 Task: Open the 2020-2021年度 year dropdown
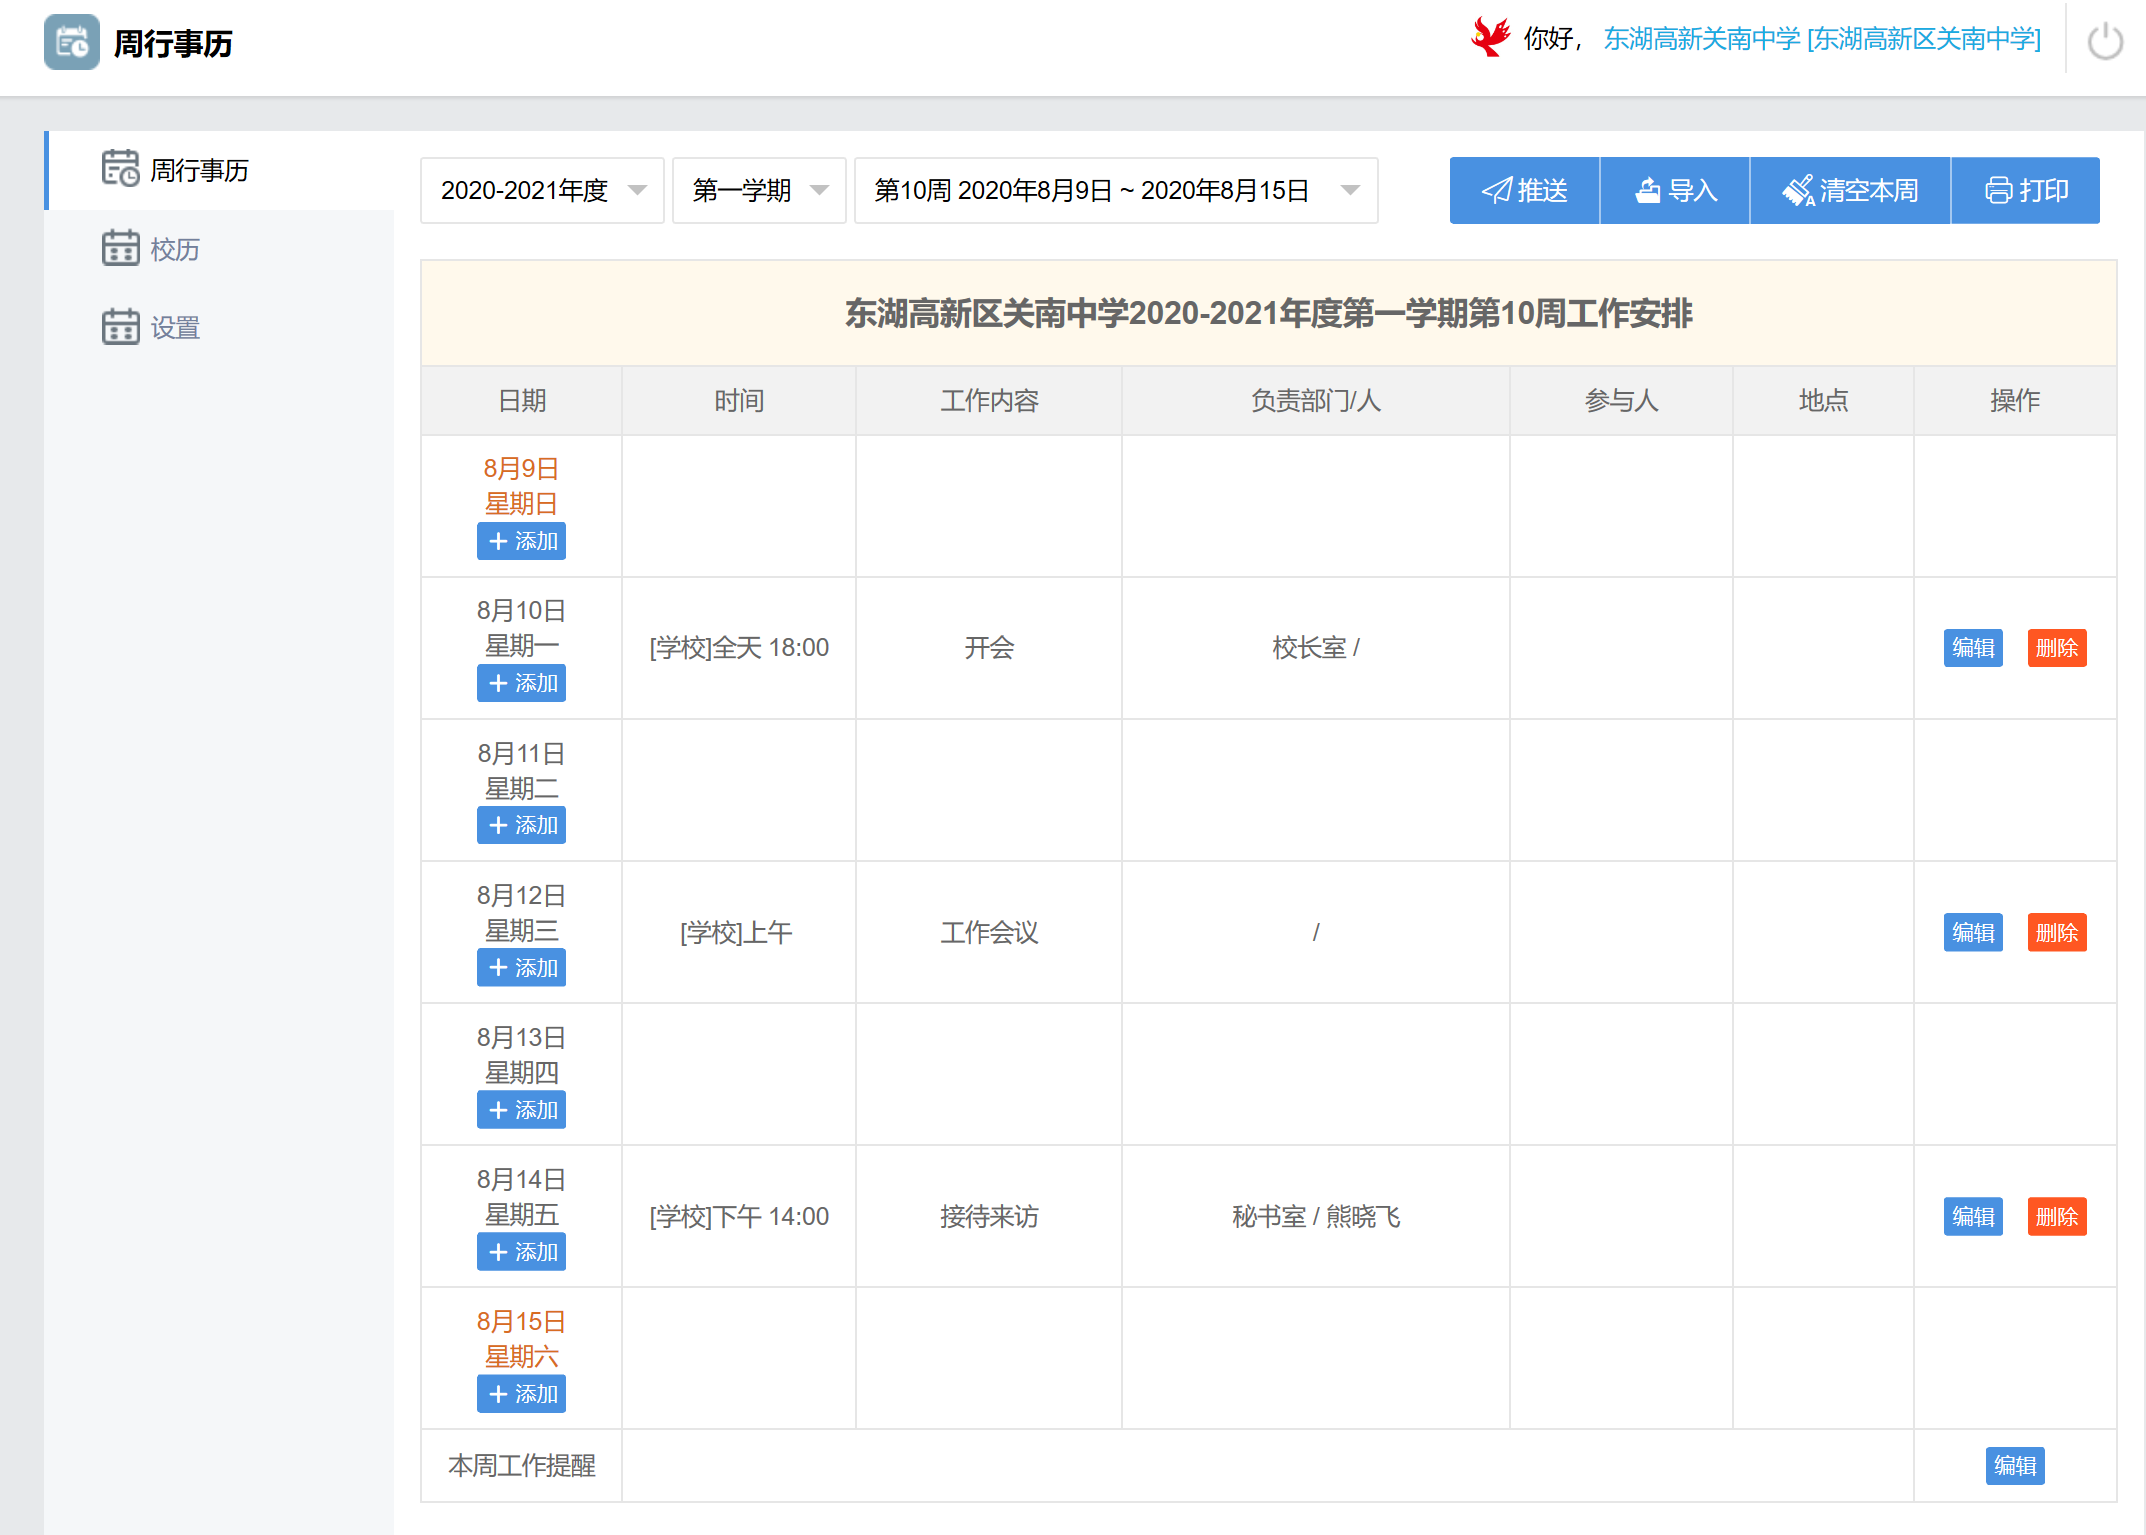click(542, 190)
